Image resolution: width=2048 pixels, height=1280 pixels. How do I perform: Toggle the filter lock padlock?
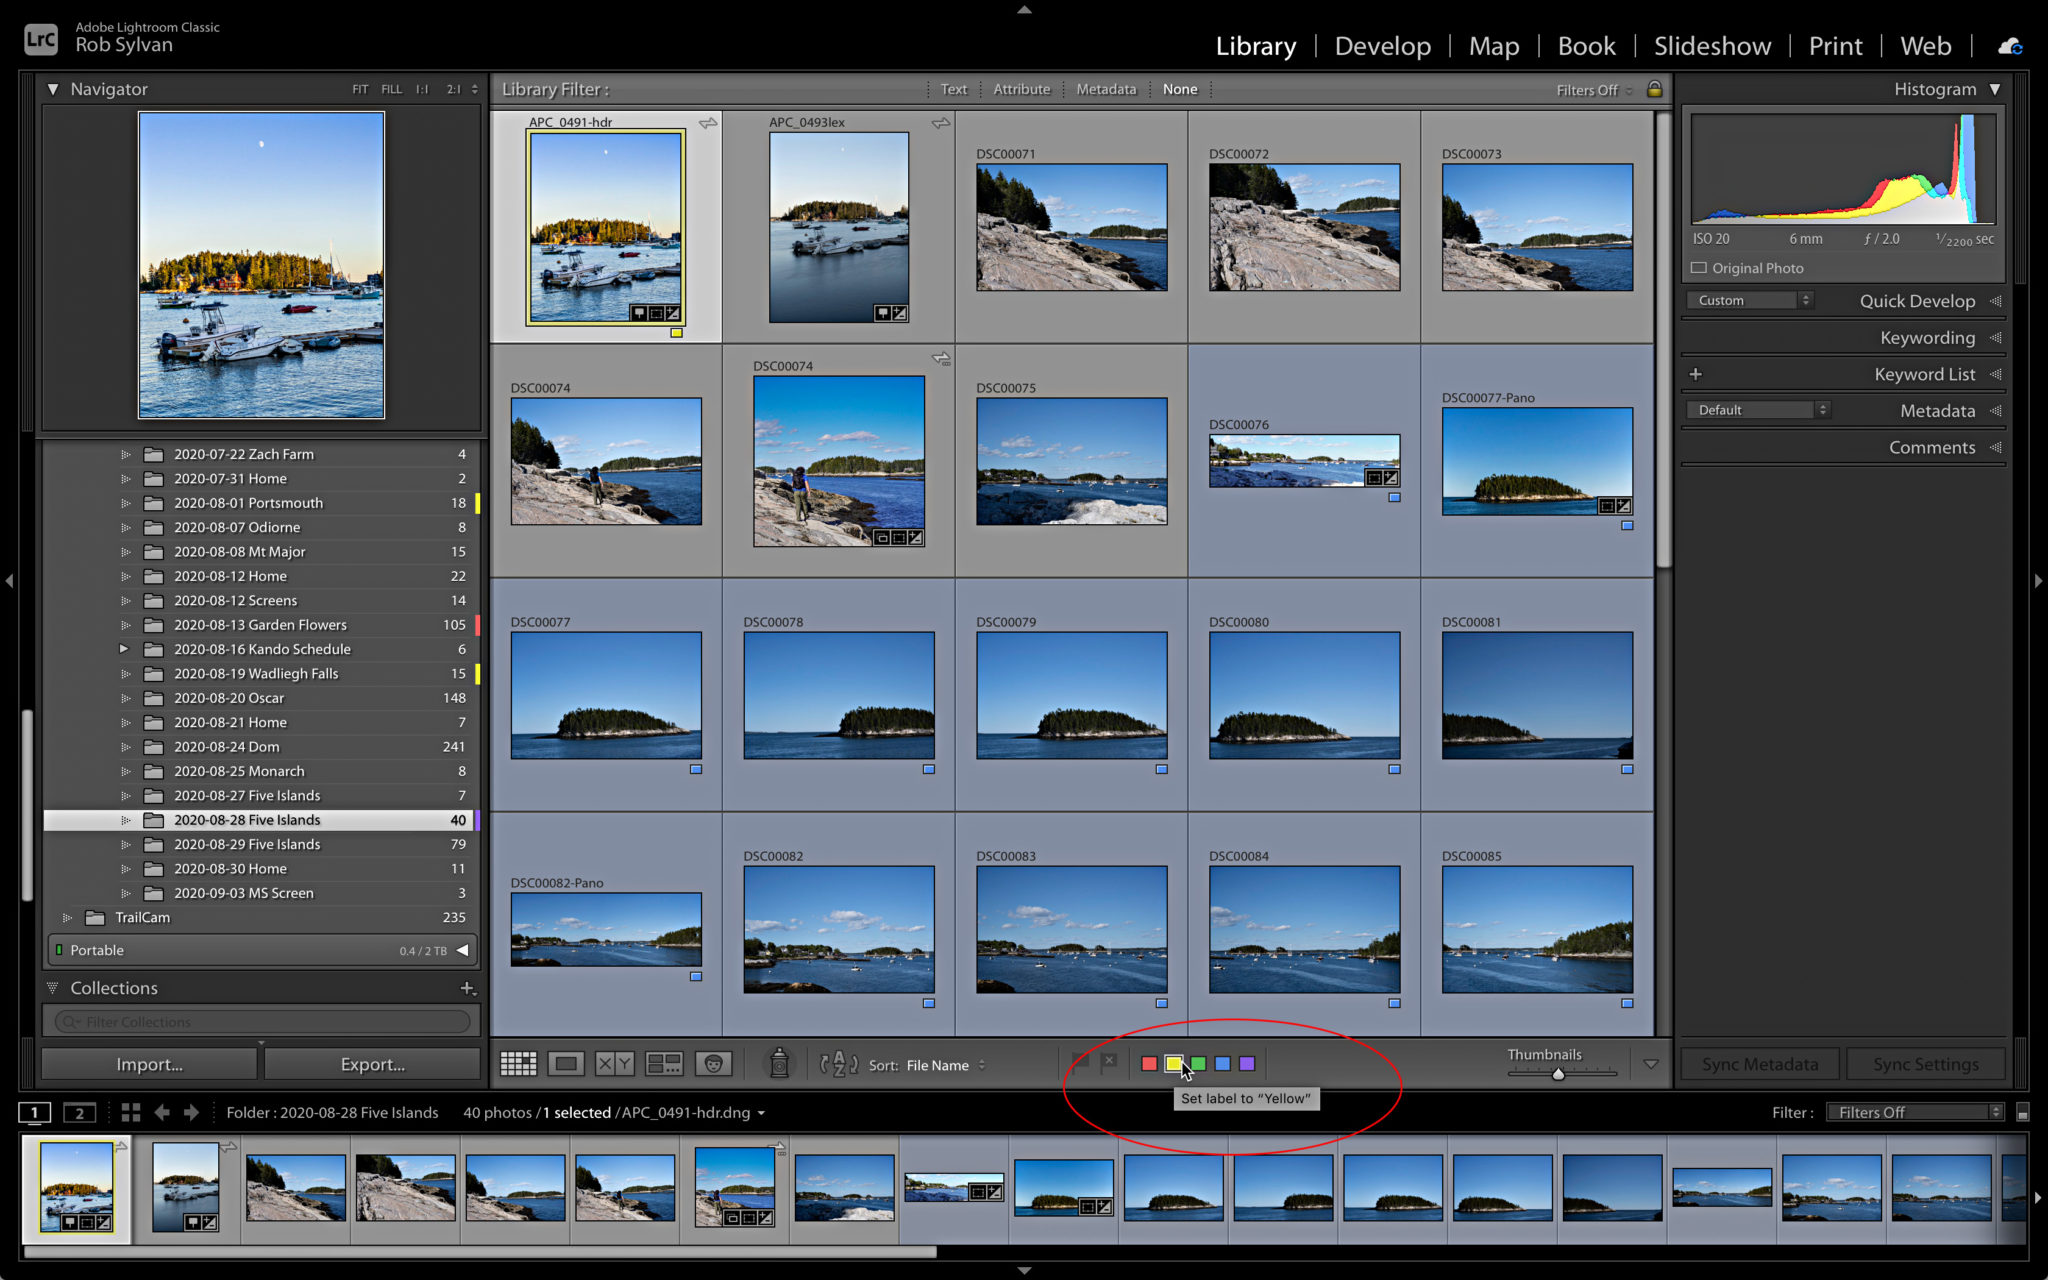click(1654, 89)
